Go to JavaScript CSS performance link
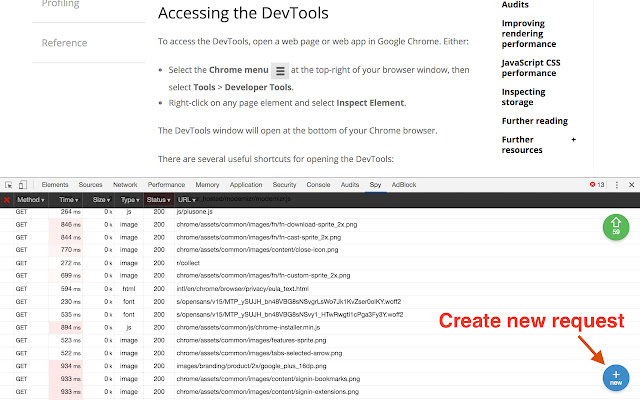Viewport: 640px width, 400px height. pyautogui.click(x=531, y=68)
